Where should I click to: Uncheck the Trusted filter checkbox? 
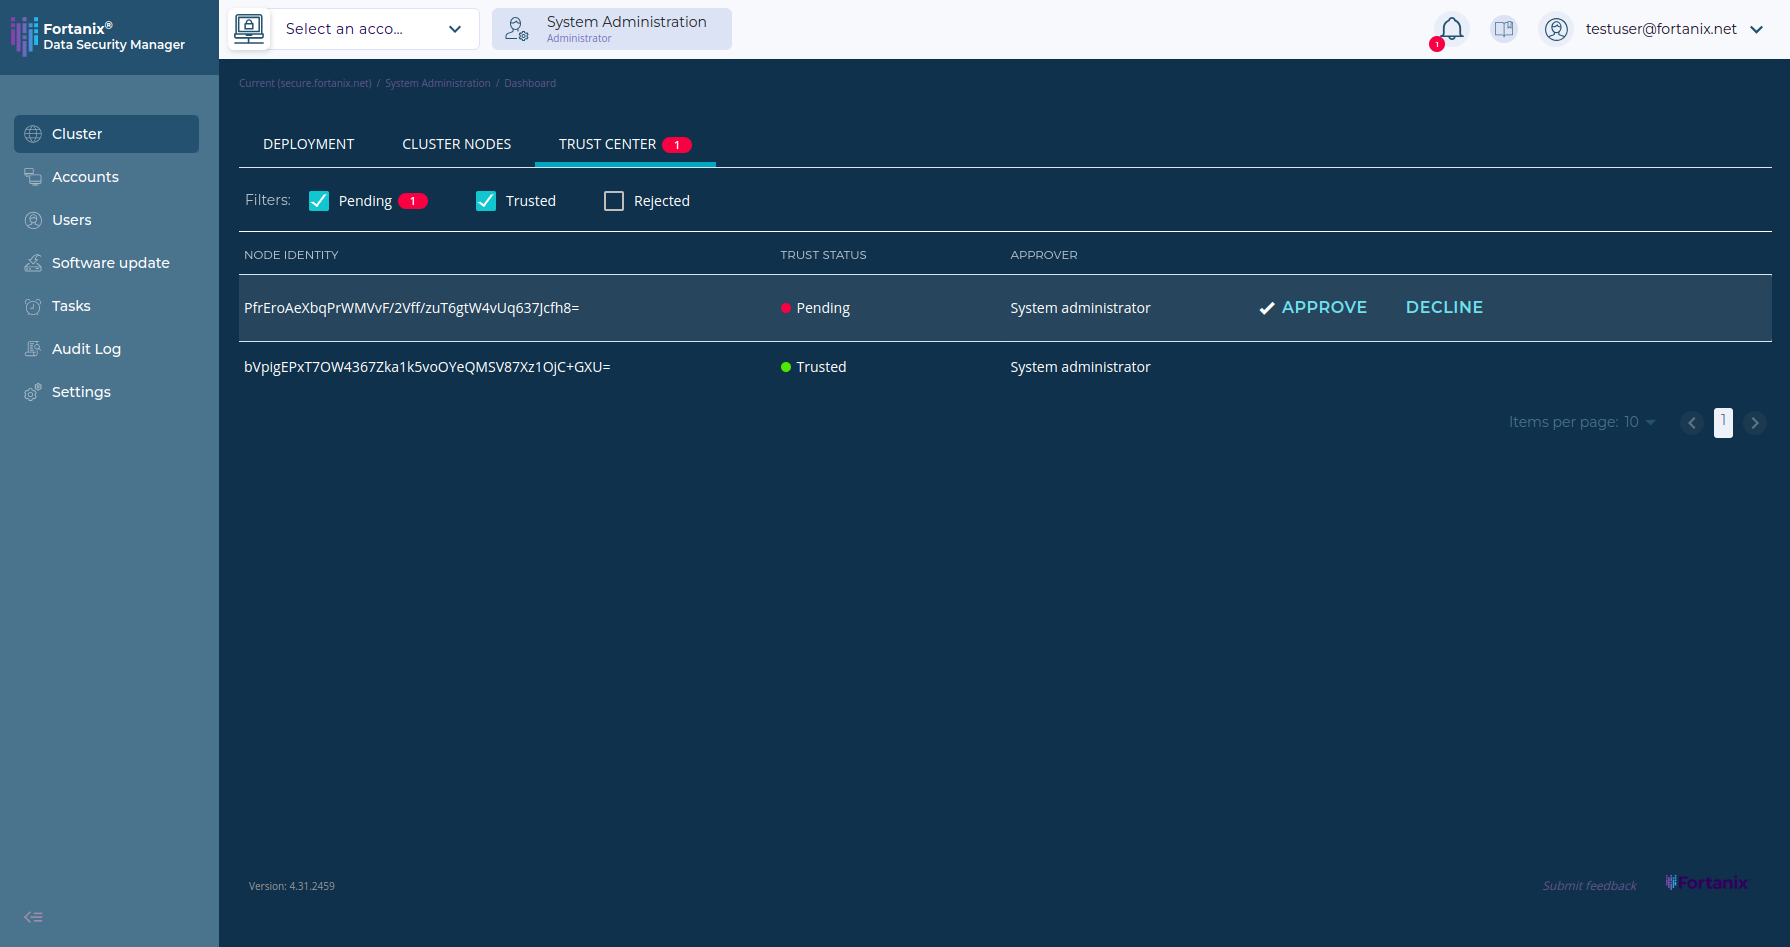pos(486,201)
